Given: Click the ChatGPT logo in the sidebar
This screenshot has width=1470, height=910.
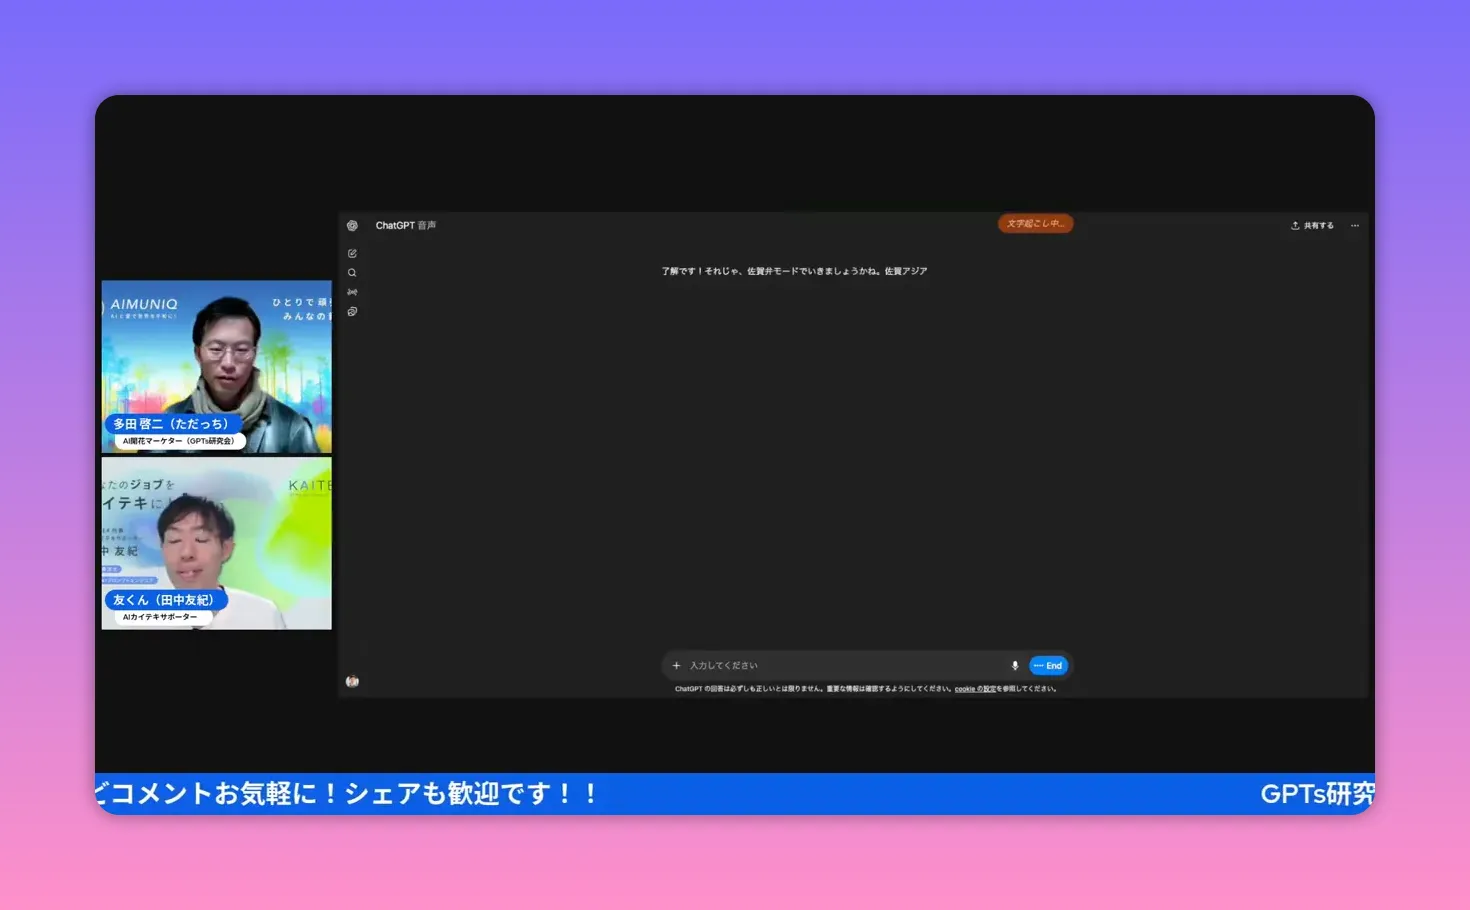Looking at the screenshot, I should [x=352, y=226].
